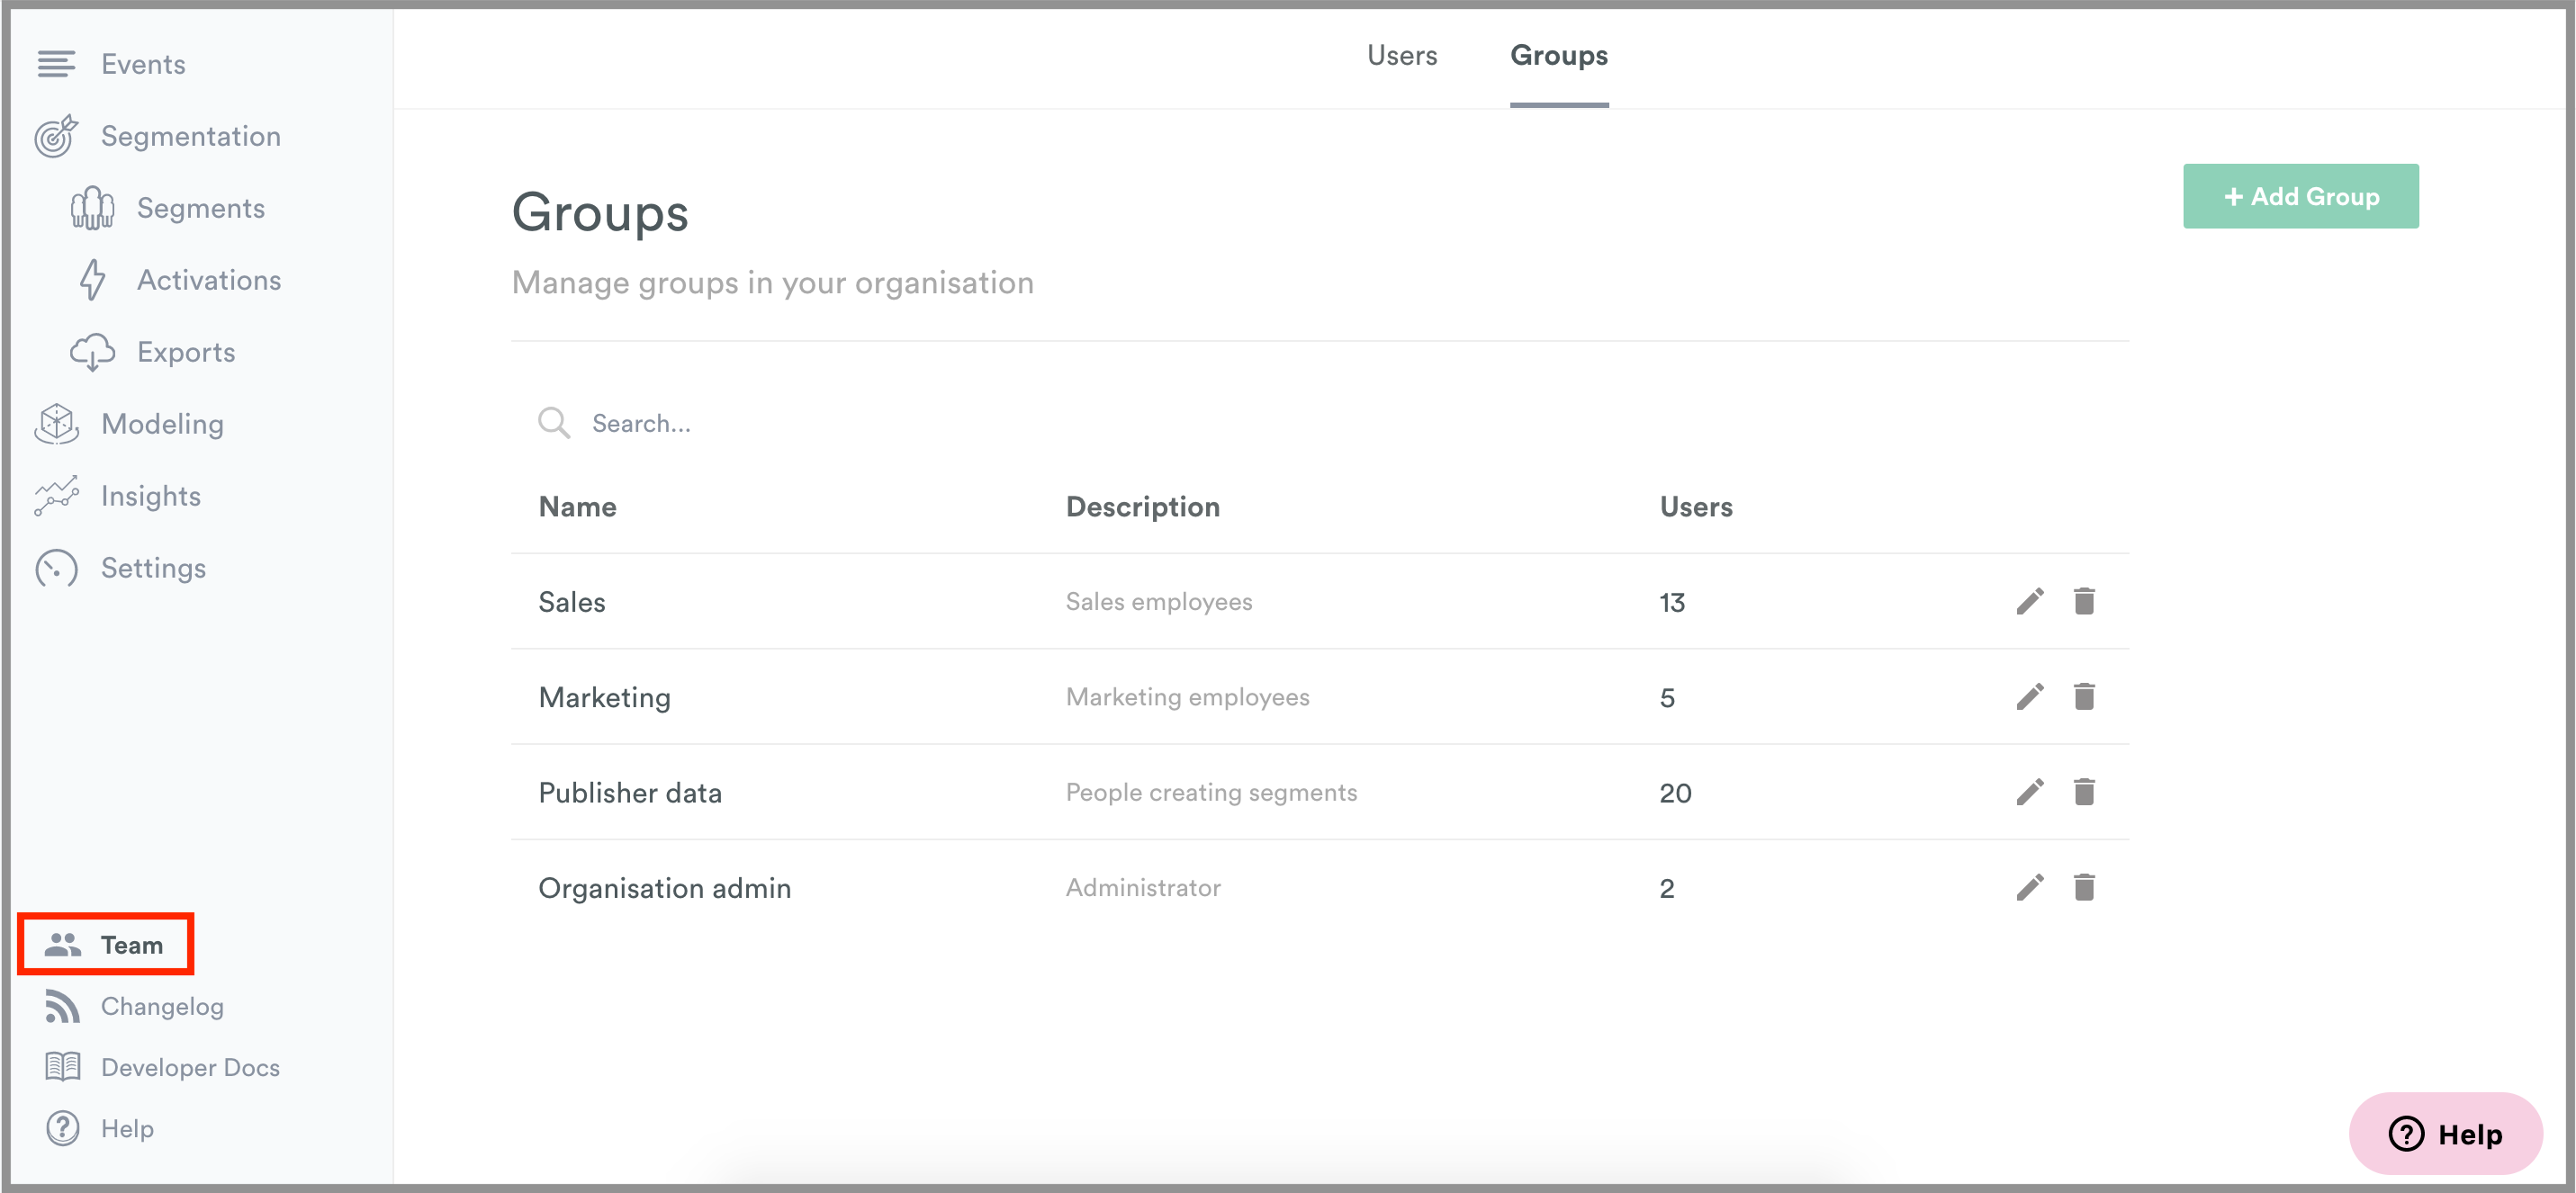Open Segmentation in the sidebar
The width and height of the screenshot is (2576, 1193).
[191, 136]
